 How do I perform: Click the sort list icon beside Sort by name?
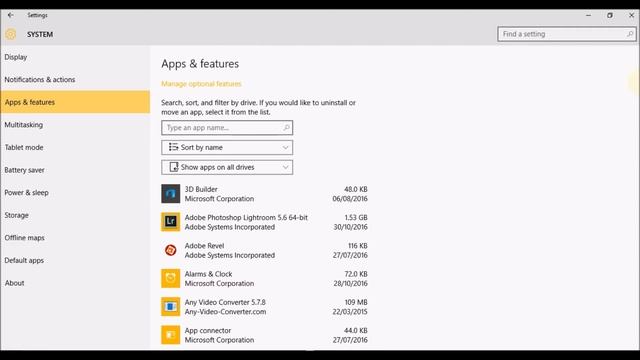click(173, 147)
